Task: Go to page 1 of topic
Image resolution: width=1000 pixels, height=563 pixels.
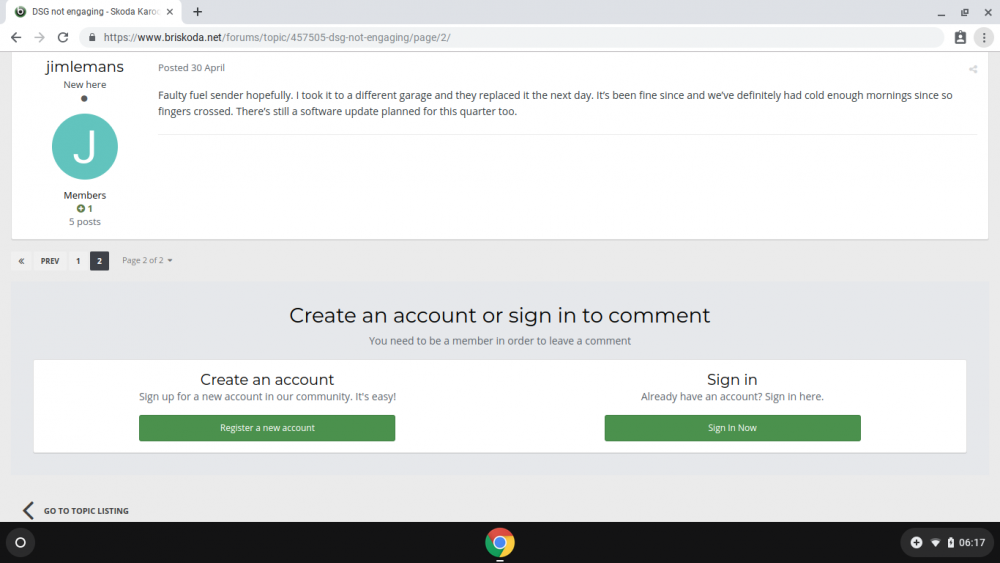Action: click(78, 261)
